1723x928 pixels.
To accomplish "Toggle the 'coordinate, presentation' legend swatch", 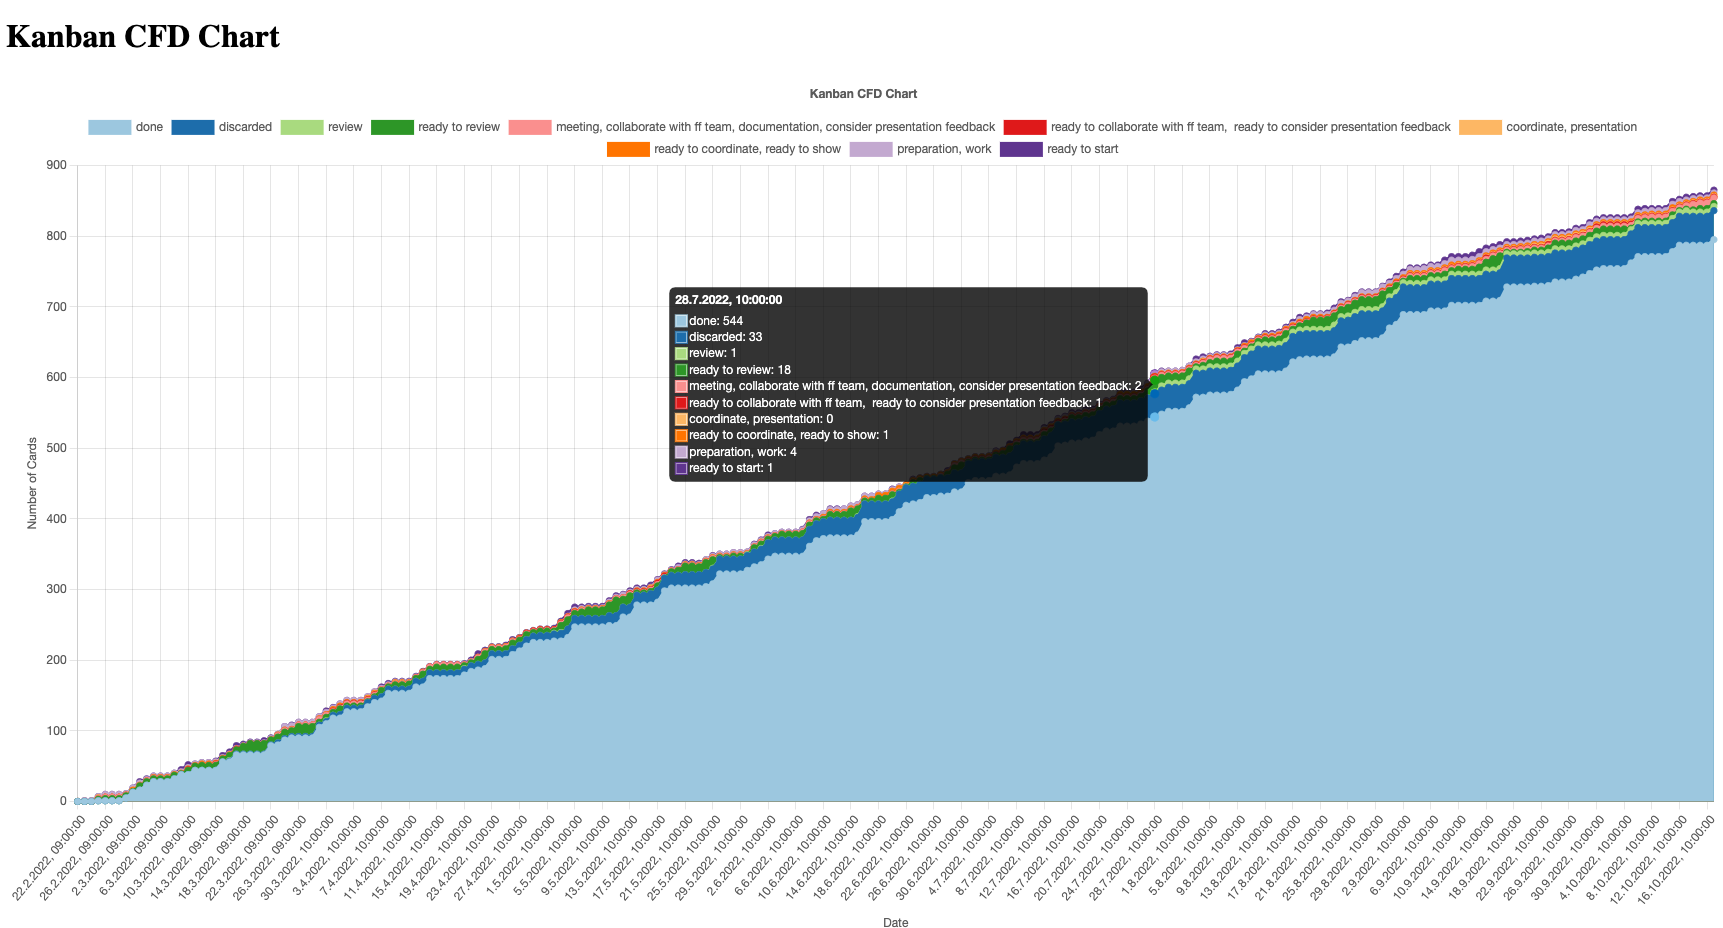I will 1480,127.
